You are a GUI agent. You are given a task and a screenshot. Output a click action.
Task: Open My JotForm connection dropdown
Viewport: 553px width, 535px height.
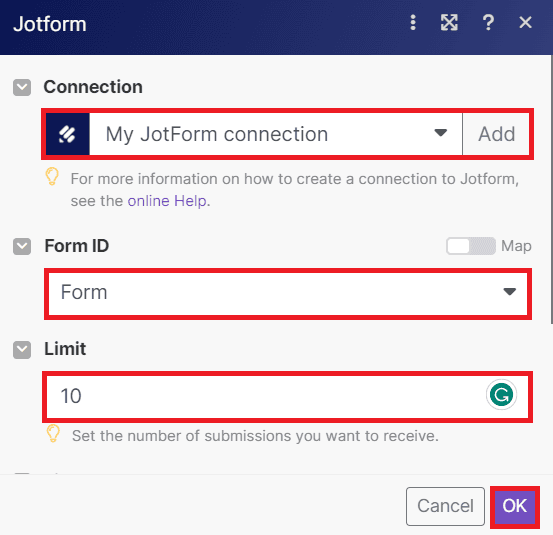[x=276, y=134]
